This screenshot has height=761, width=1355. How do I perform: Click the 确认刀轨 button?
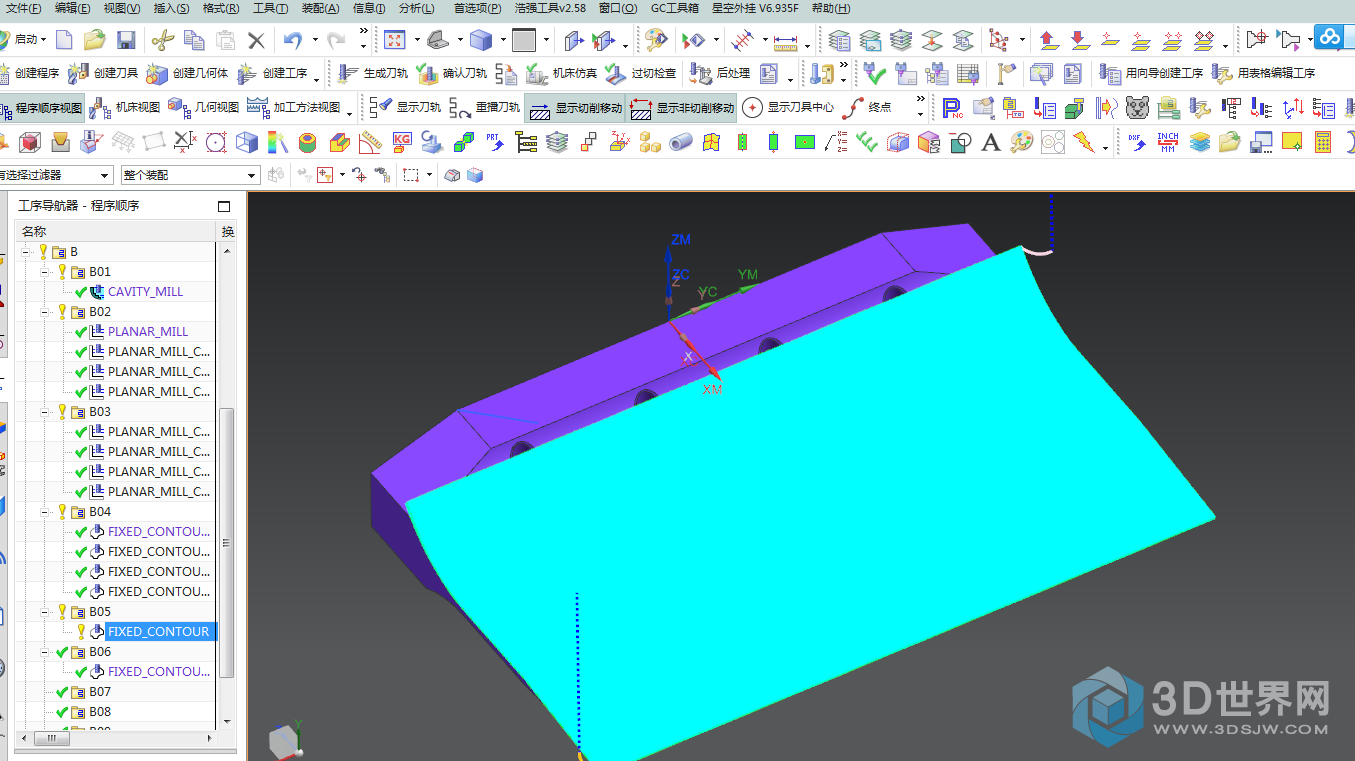(451, 74)
